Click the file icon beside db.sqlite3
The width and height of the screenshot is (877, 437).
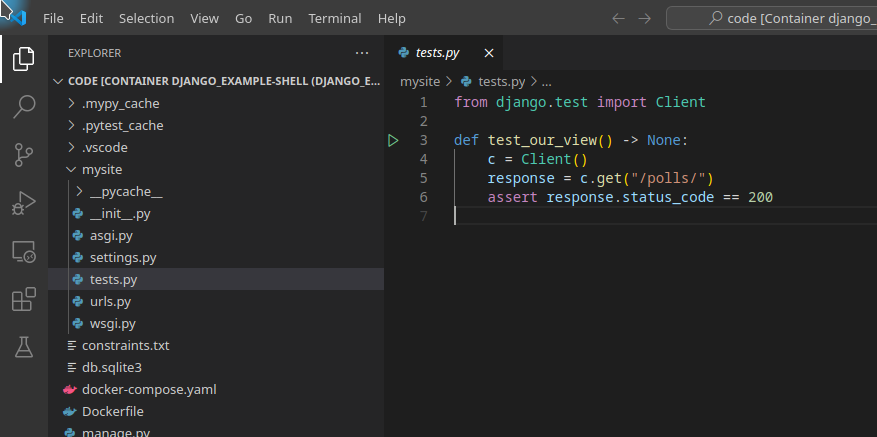(71, 368)
